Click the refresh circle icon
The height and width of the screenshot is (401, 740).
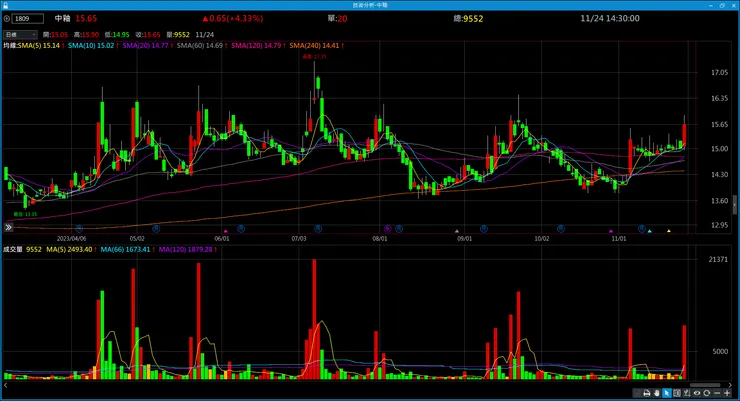click(706, 393)
